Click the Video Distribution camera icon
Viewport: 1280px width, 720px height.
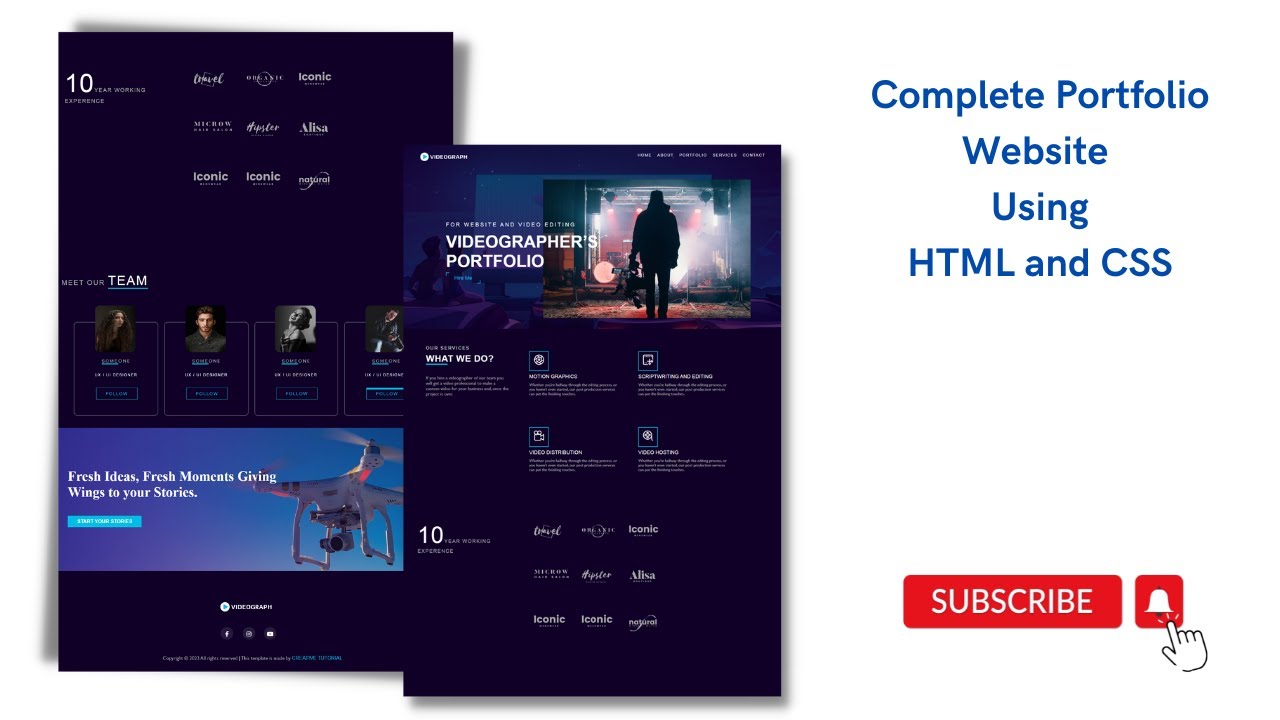coord(538,436)
